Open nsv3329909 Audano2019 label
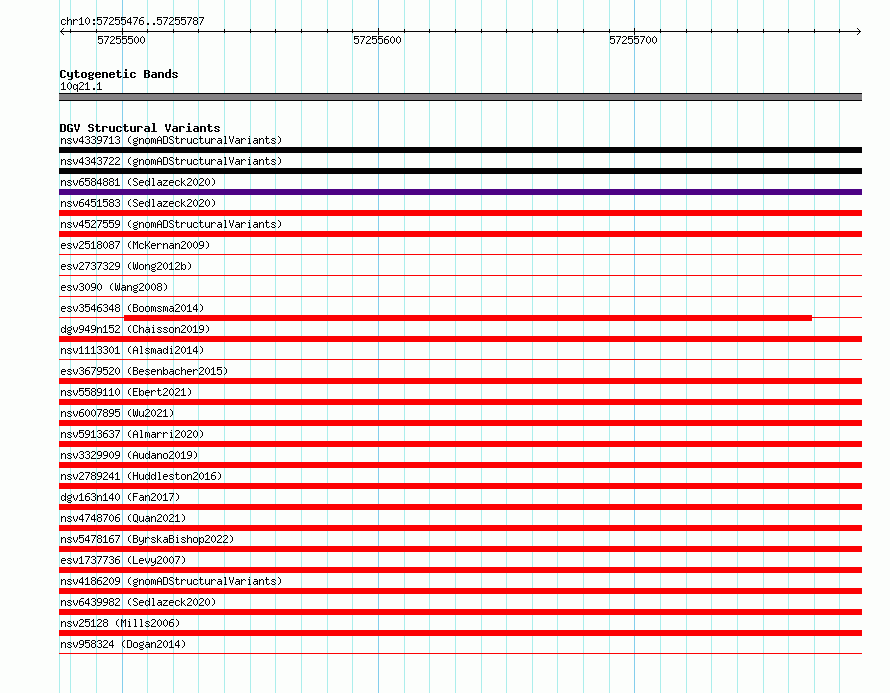 point(129,455)
